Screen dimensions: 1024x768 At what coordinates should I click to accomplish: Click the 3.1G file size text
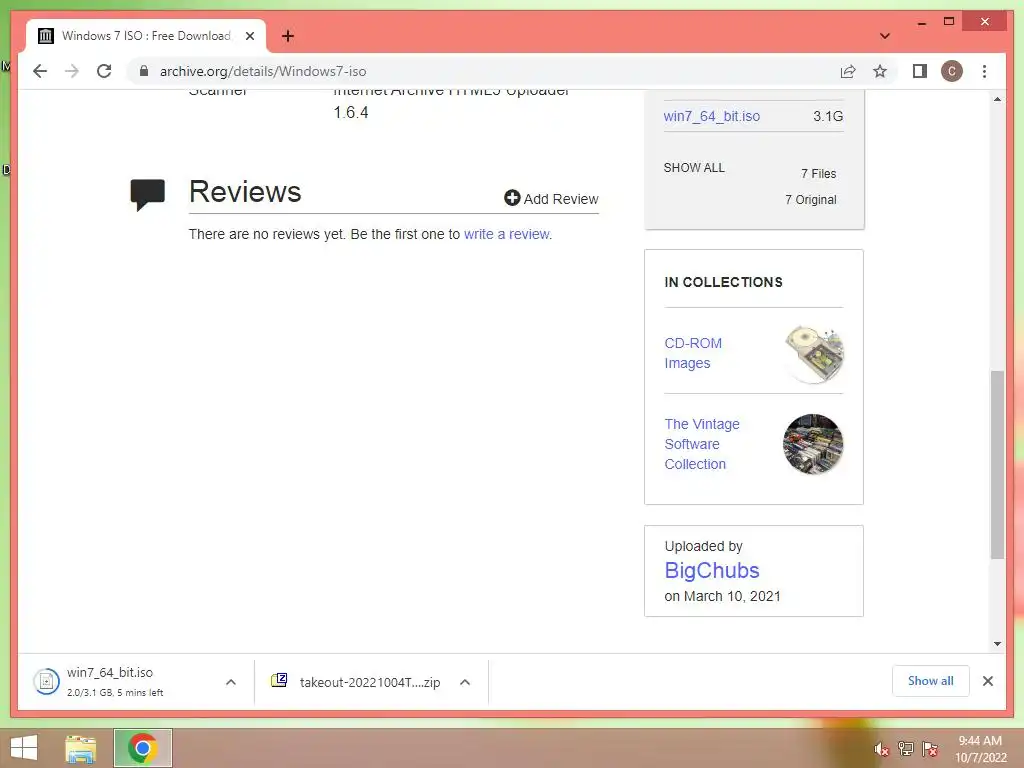pos(827,116)
